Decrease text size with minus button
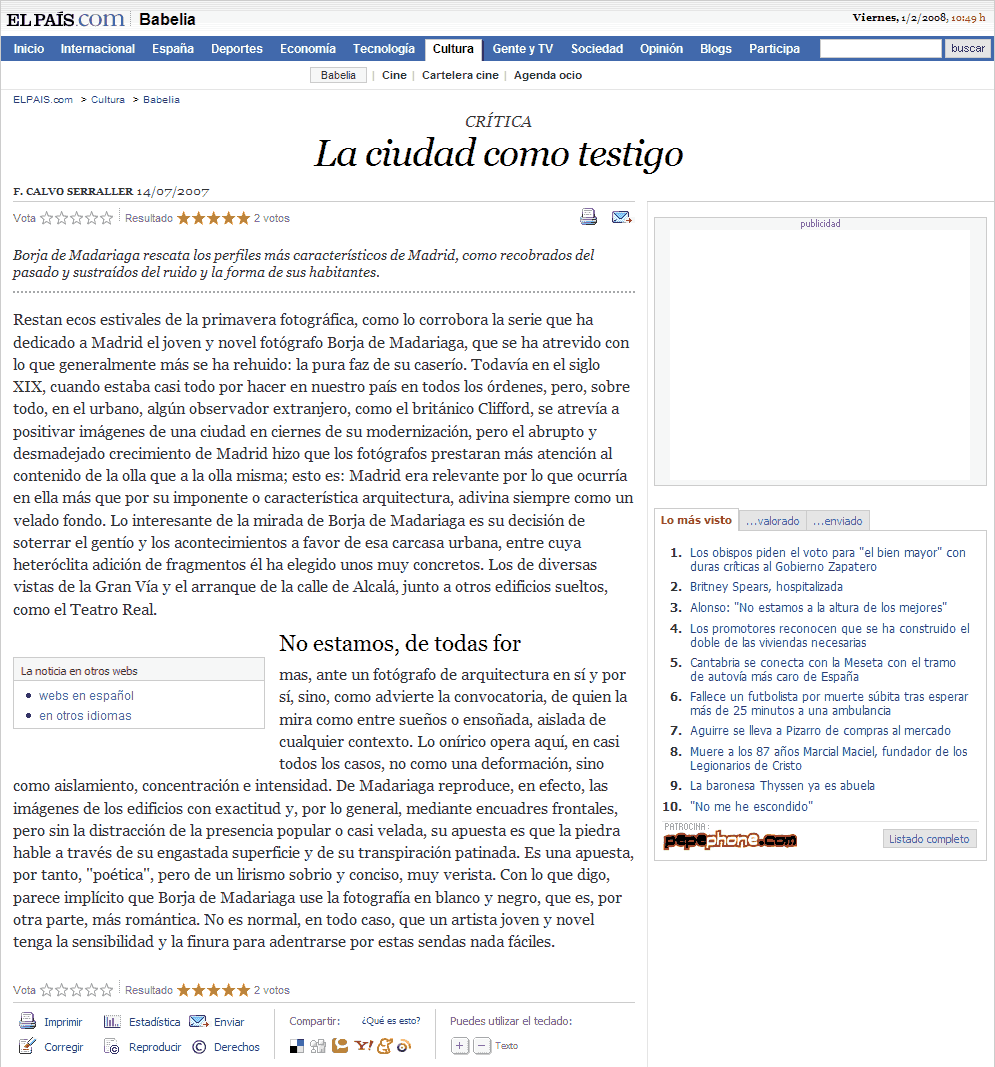Viewport: 995px width, 1067px height. pyautogui.click(x=481, y=1046)
